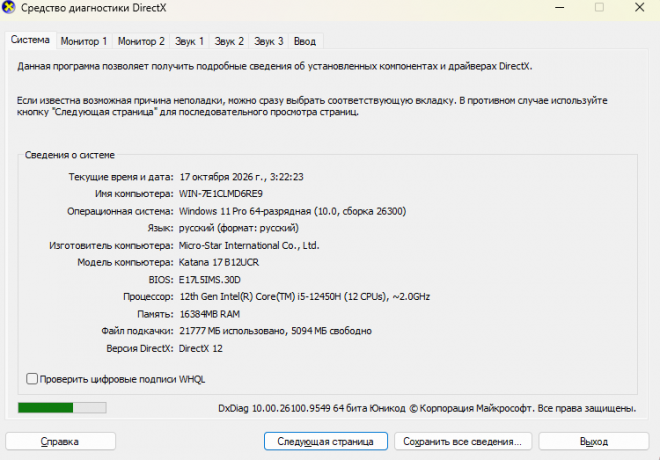
Task: Click window title Средство диагностики DirectX
Action: point(93,8)
